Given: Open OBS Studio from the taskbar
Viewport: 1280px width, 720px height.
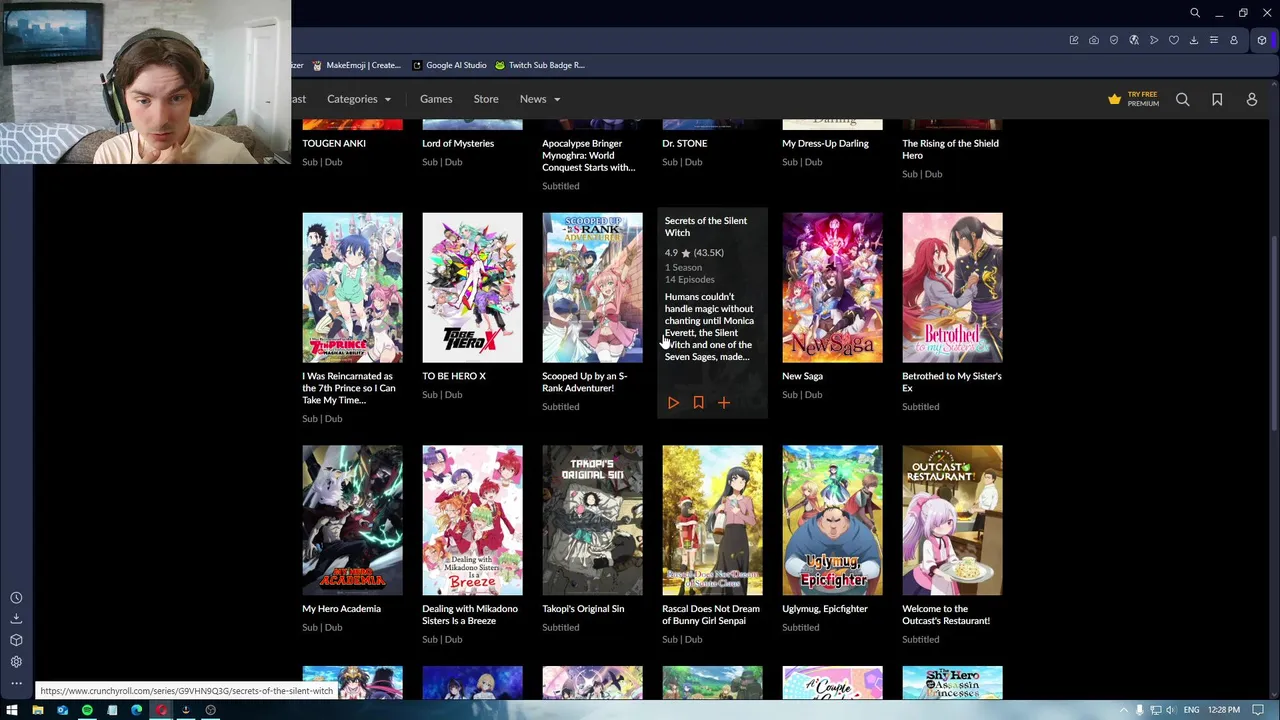Looking at the screenshot, I should (210, 710).
